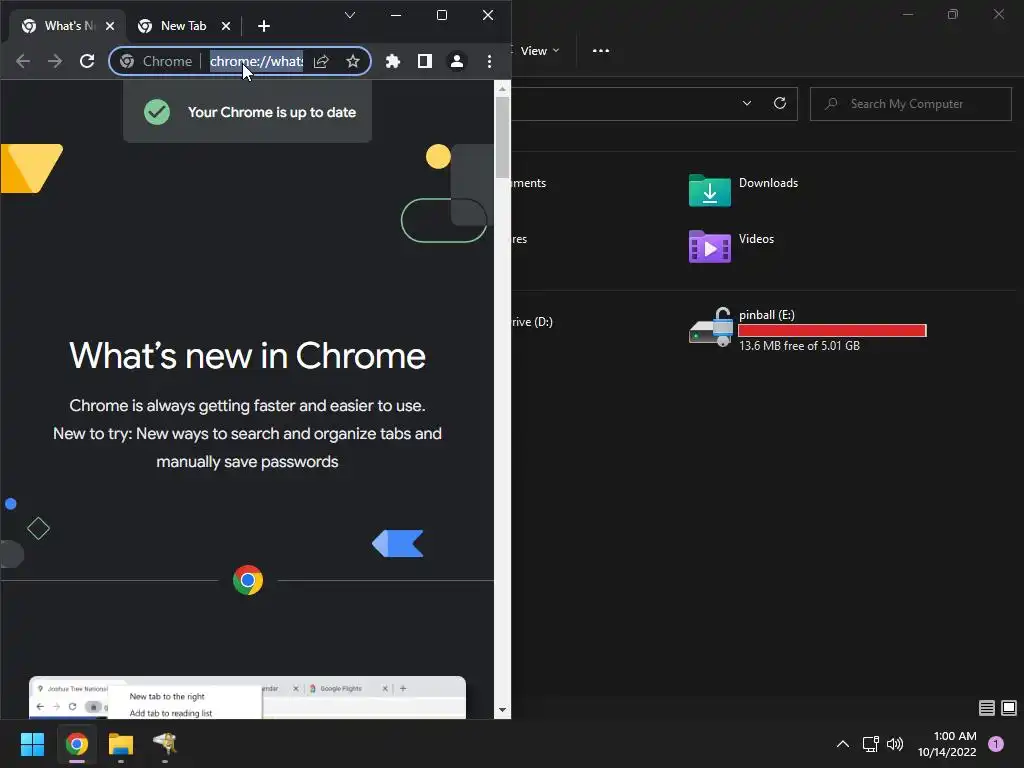Click the scroll-up arrow in Chrome's scrollbar
The height and width of the screenshot is (768, 1024).
(502, 88)
